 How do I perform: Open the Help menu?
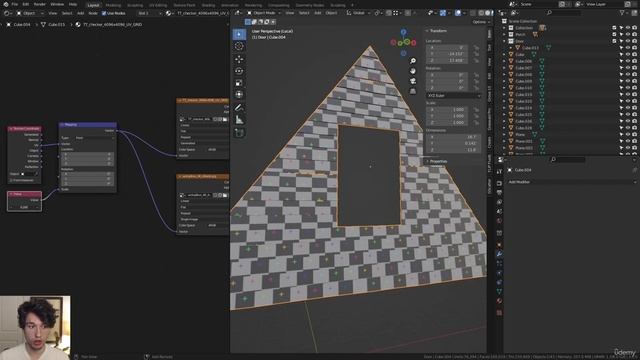click(x=73, y=4)
